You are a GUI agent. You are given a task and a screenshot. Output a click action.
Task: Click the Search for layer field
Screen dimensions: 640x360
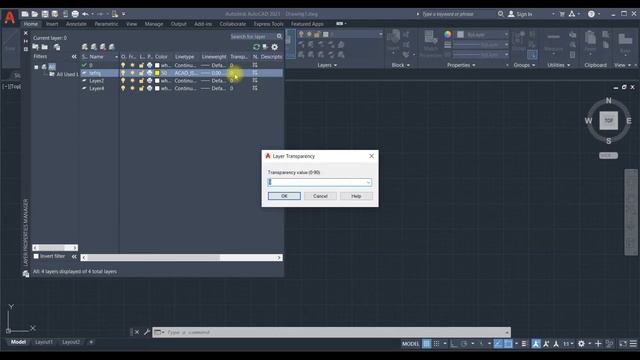click(x=252, y=36)
